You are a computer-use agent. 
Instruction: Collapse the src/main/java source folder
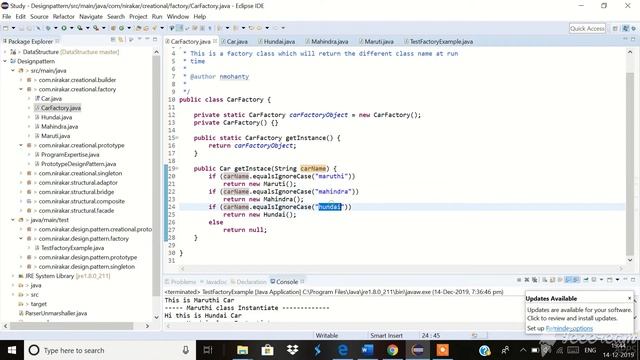(13, 71)
